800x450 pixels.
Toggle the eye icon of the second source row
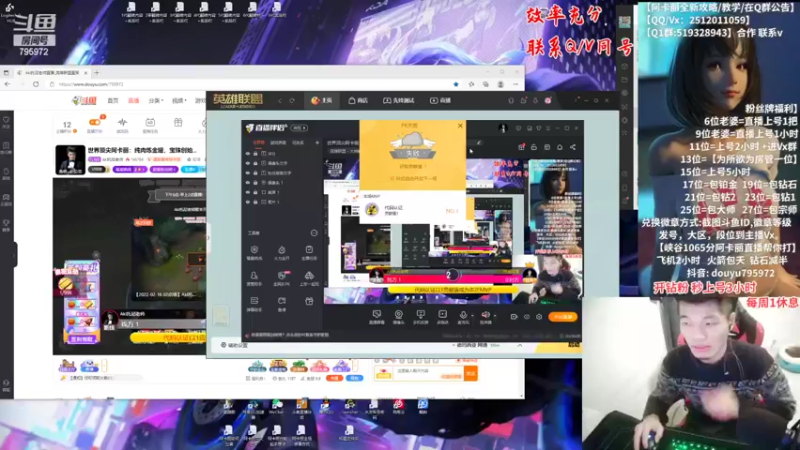pos(248,163)
